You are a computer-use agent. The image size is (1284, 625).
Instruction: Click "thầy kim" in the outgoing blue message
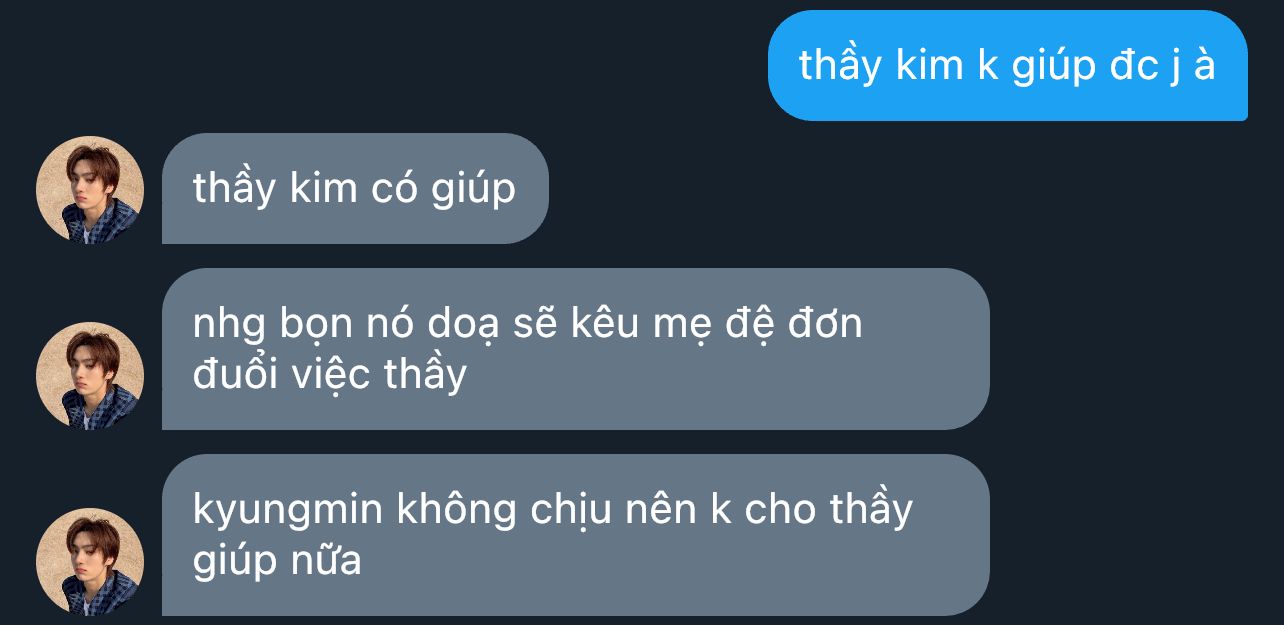pos(880,66)
